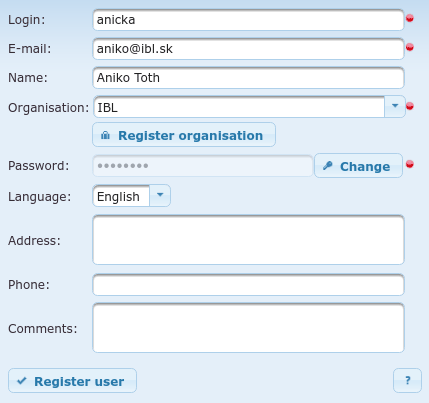This screenshot has width=429, height=403.
Task: Click the checkmark icon on Register user
Action: [x=22, y=381]
